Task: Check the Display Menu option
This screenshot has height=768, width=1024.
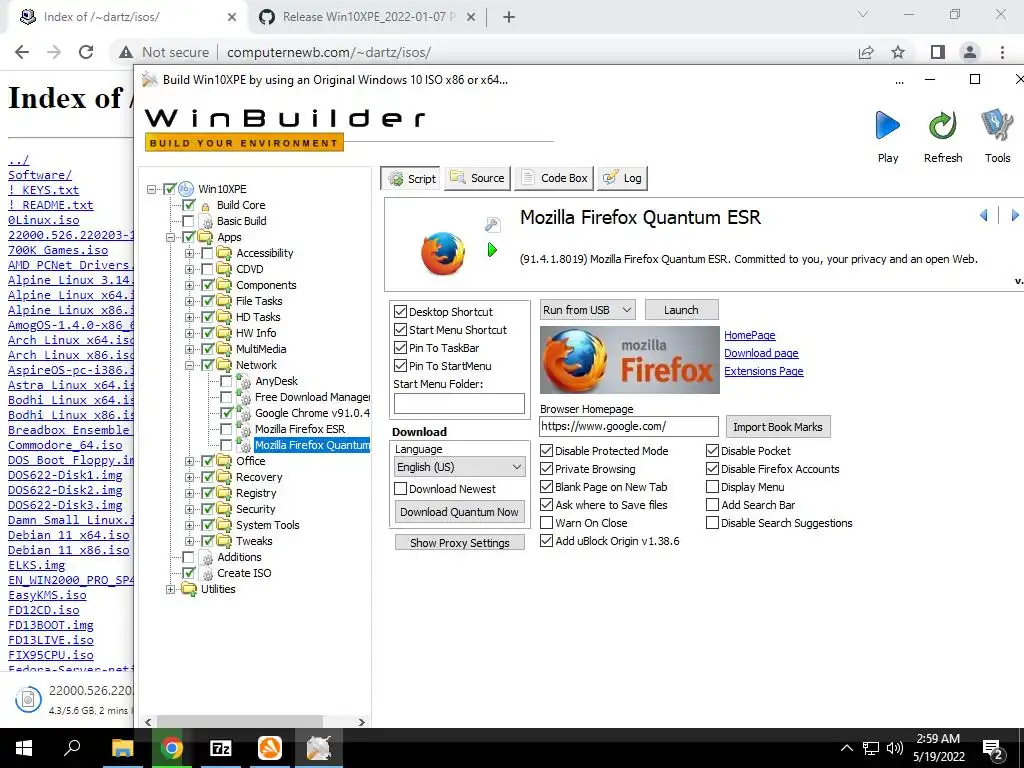Action: coord(712,487)
